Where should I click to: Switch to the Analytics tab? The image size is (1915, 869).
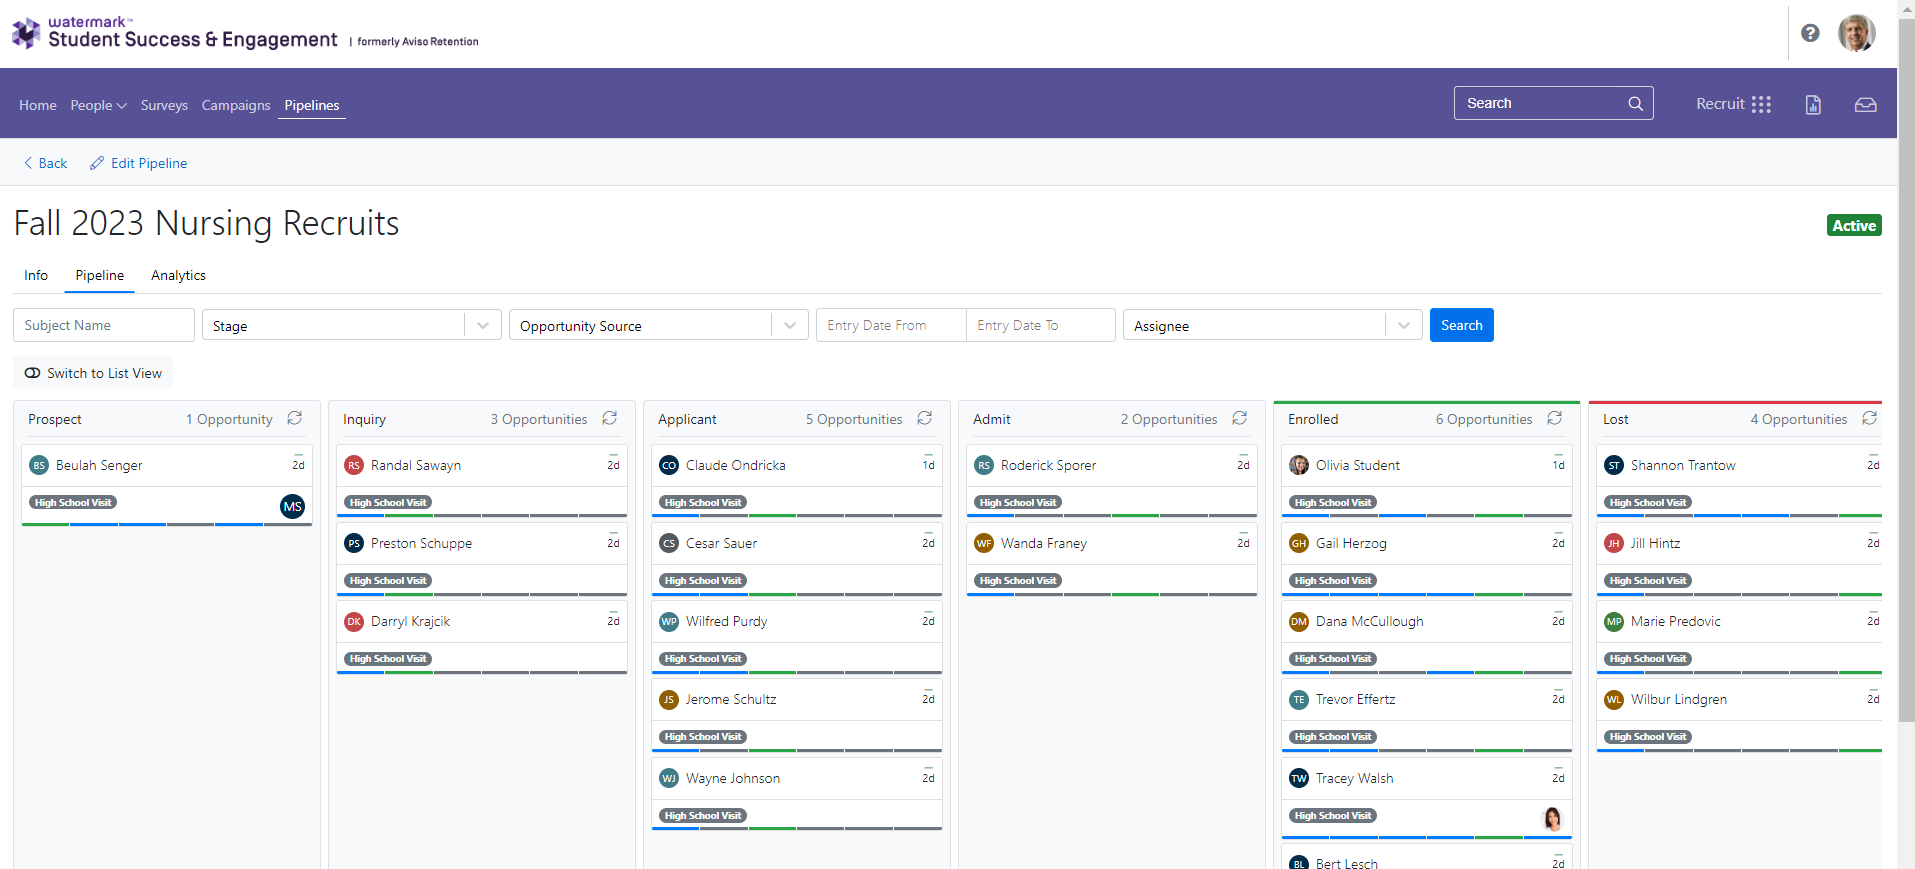pos(178,275)
